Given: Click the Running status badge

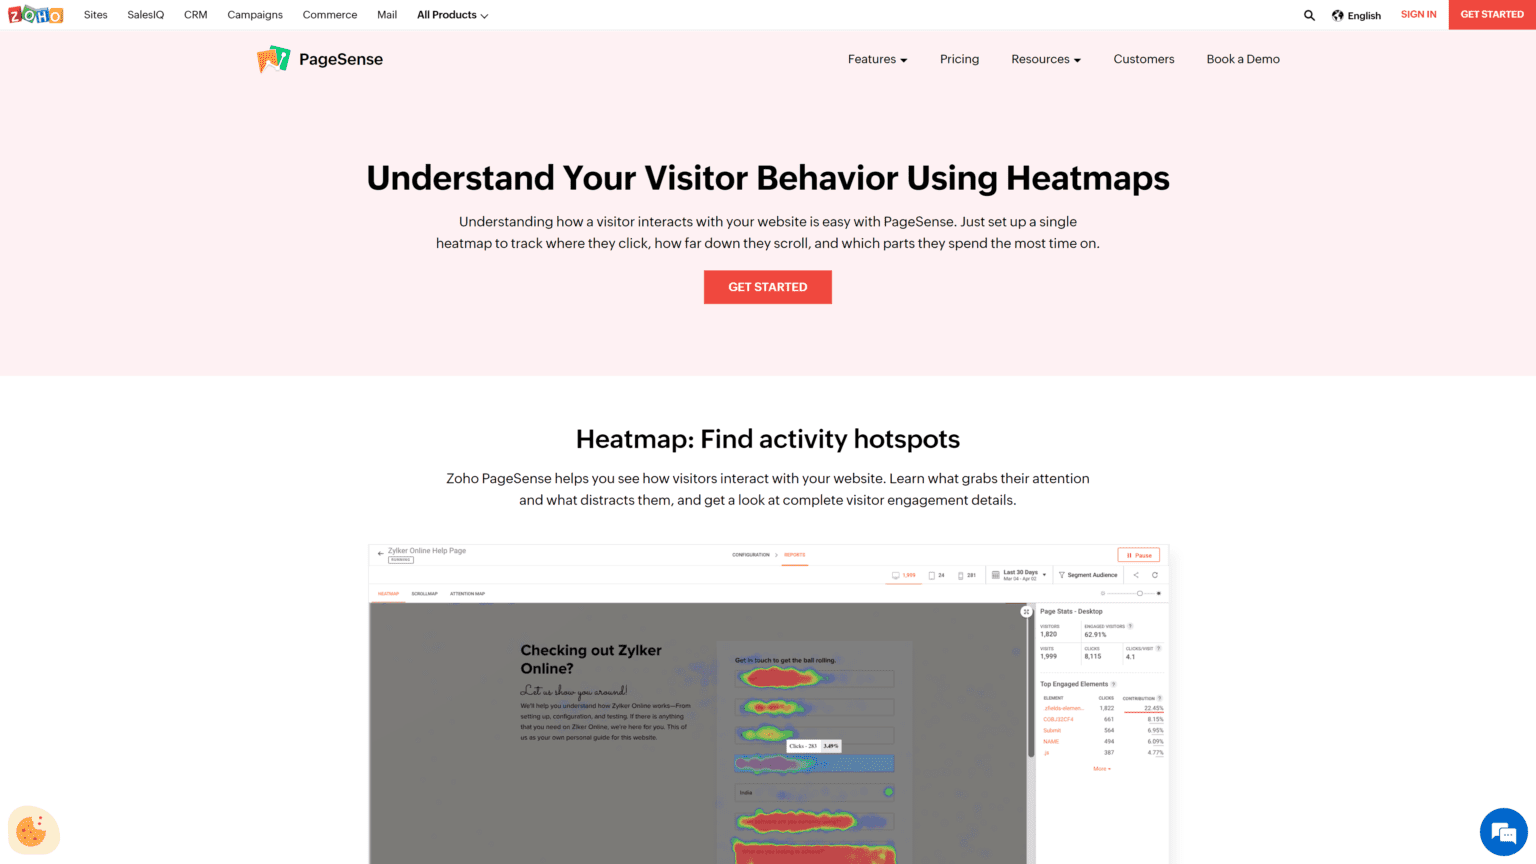Looking at the screenshot, I should [400, 560].
